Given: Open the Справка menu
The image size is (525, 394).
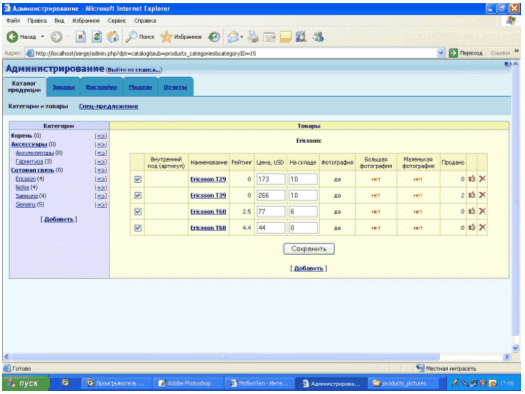Looking at the screenshot, I should point(145,21).
